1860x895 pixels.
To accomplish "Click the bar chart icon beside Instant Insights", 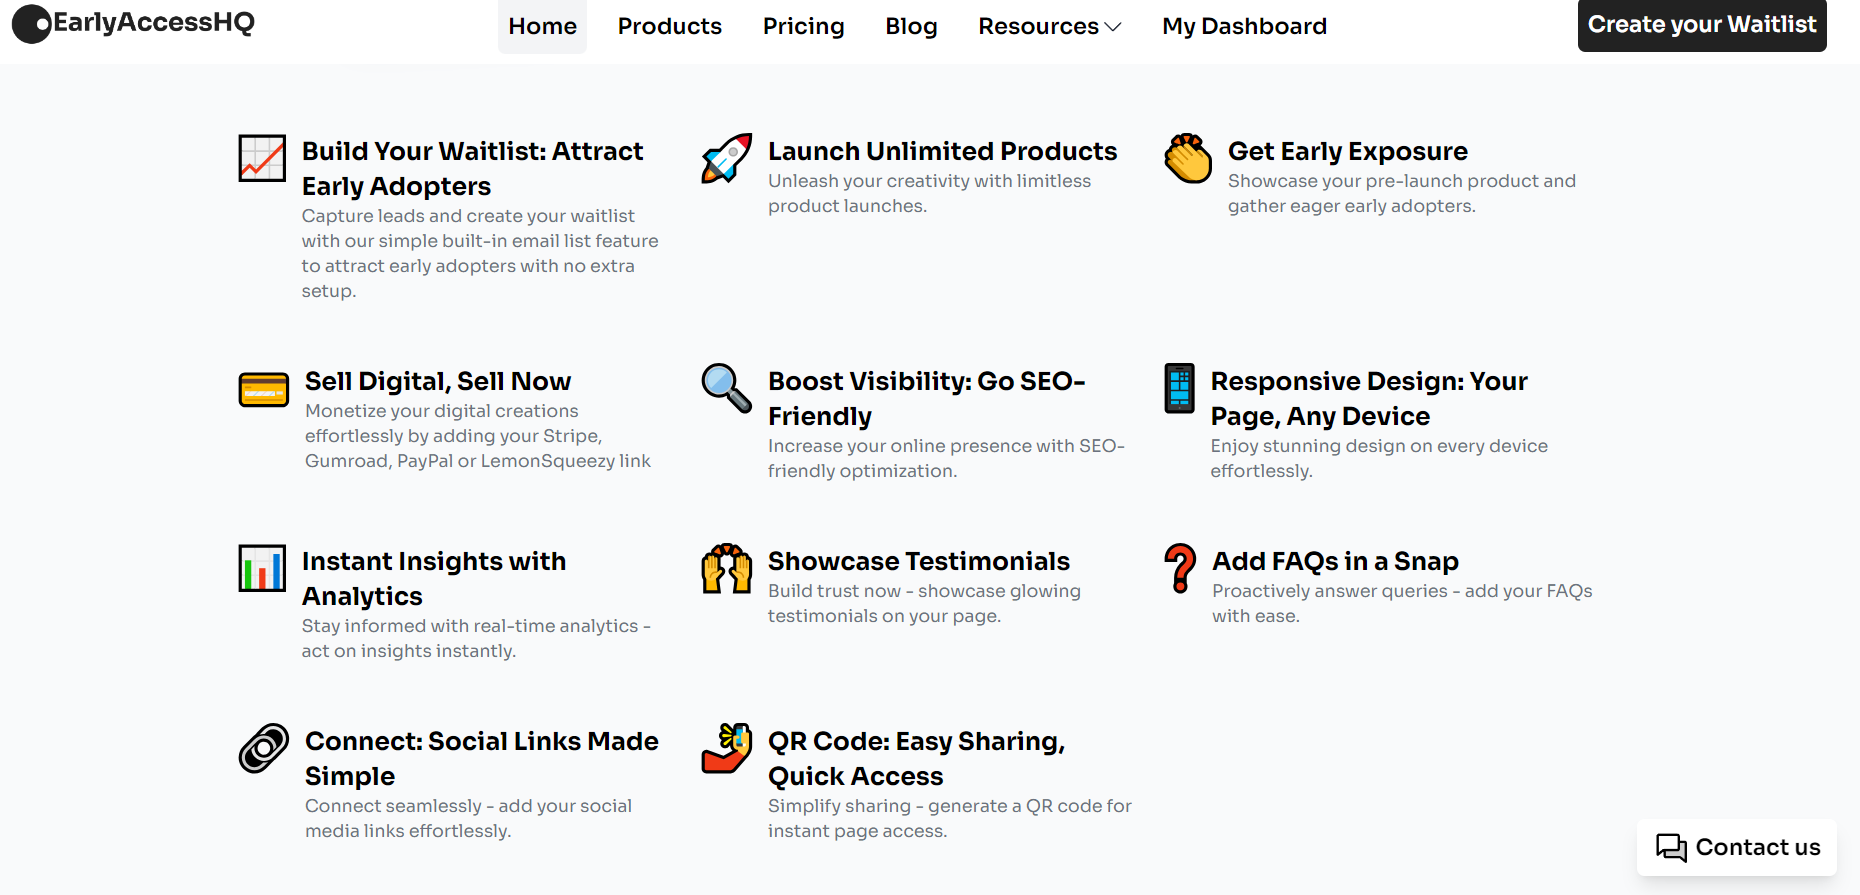I will pyautogui.click(x=262, y=568).
